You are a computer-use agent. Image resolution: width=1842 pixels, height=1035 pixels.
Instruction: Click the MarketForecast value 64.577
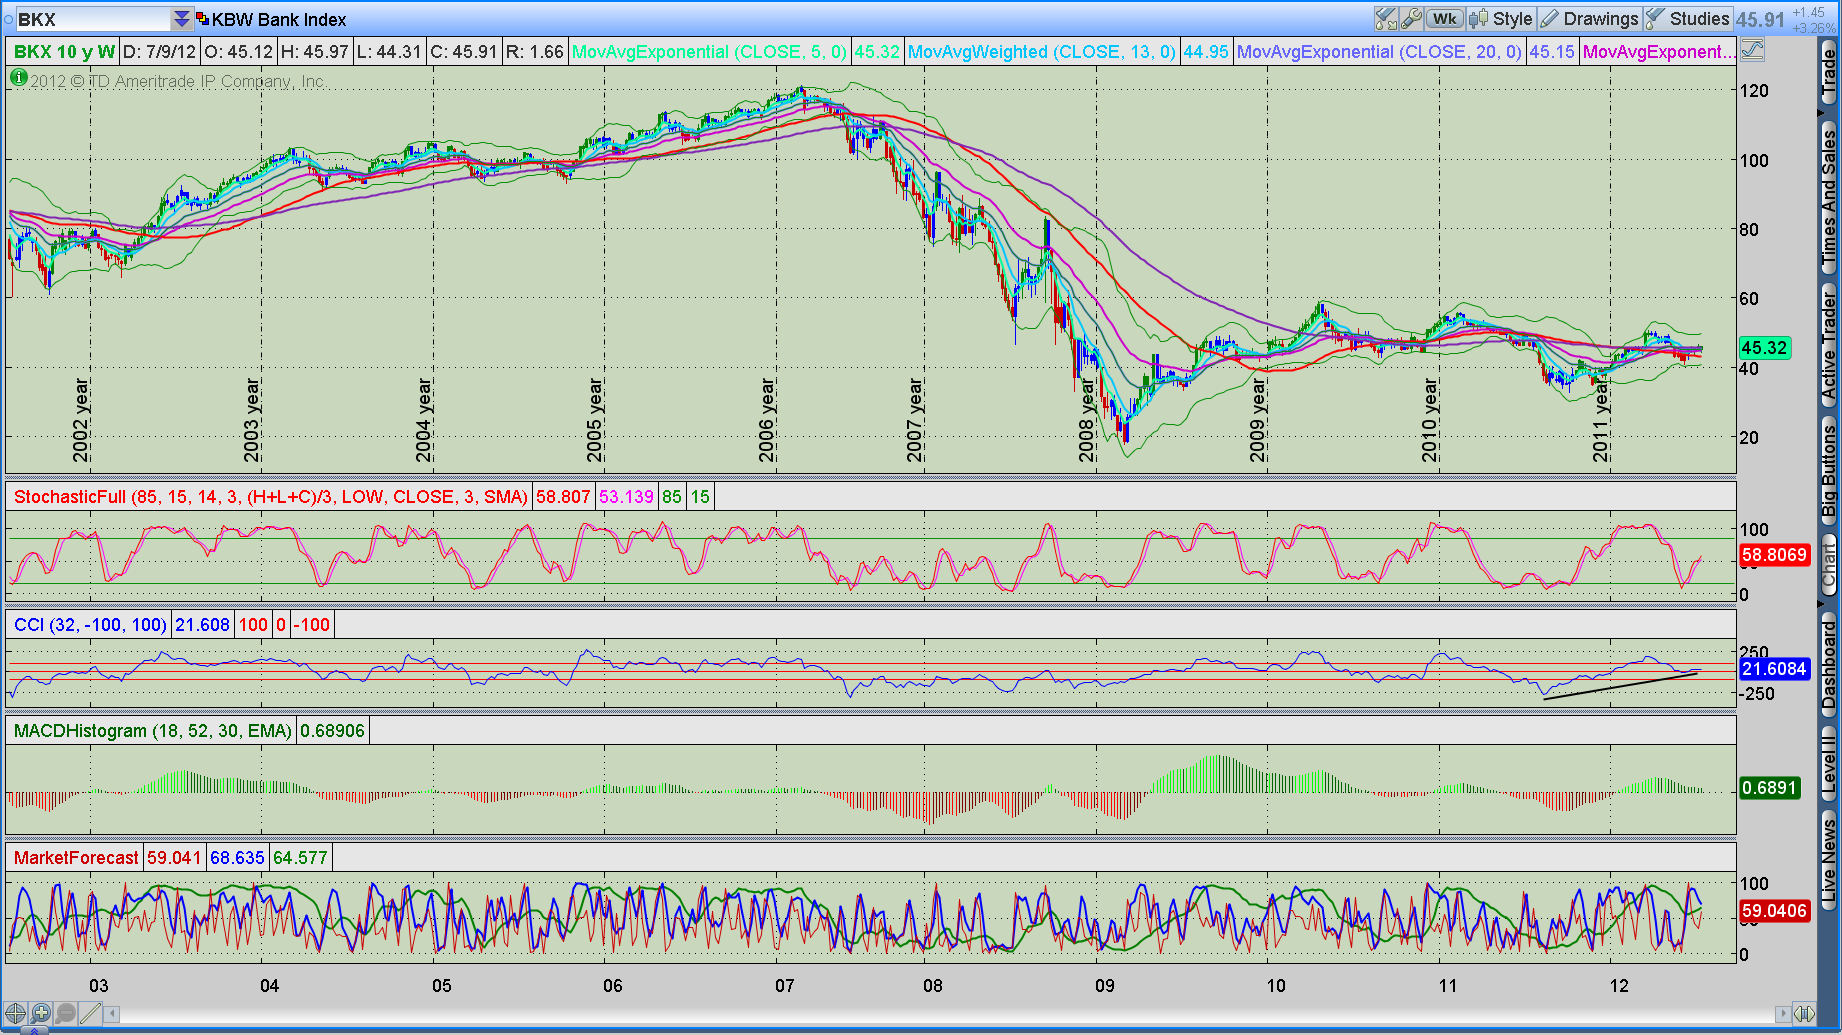pyautogui.click(x=300, y=858)
